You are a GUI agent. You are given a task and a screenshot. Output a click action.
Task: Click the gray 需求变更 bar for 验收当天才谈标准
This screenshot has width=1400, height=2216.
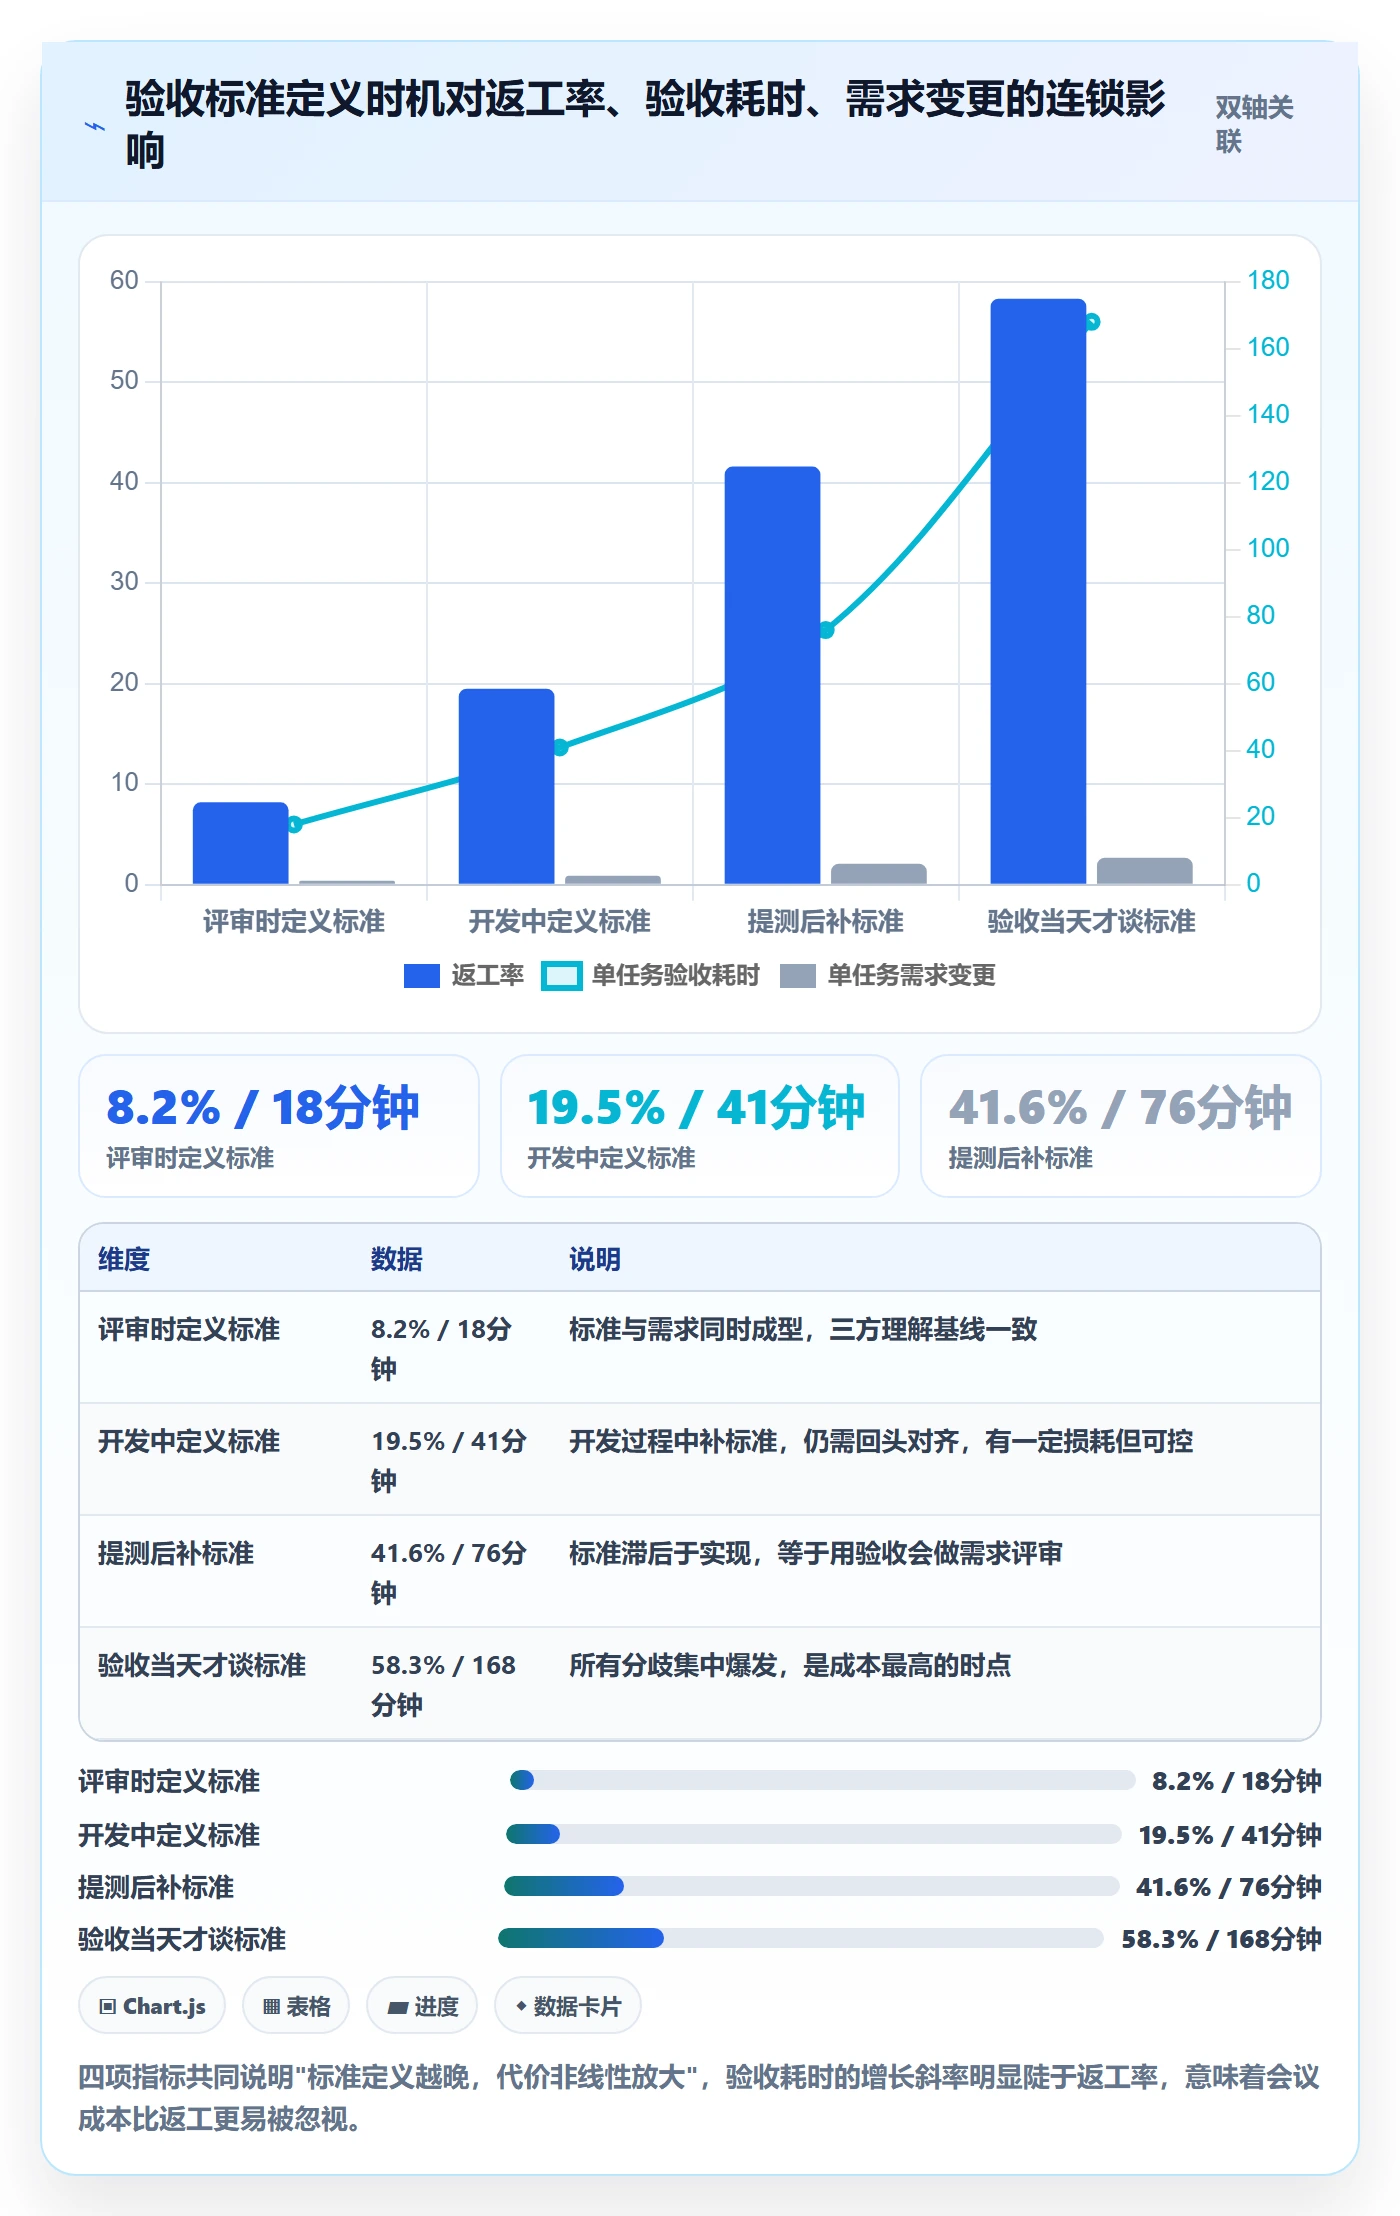(x=1145, y=871)
